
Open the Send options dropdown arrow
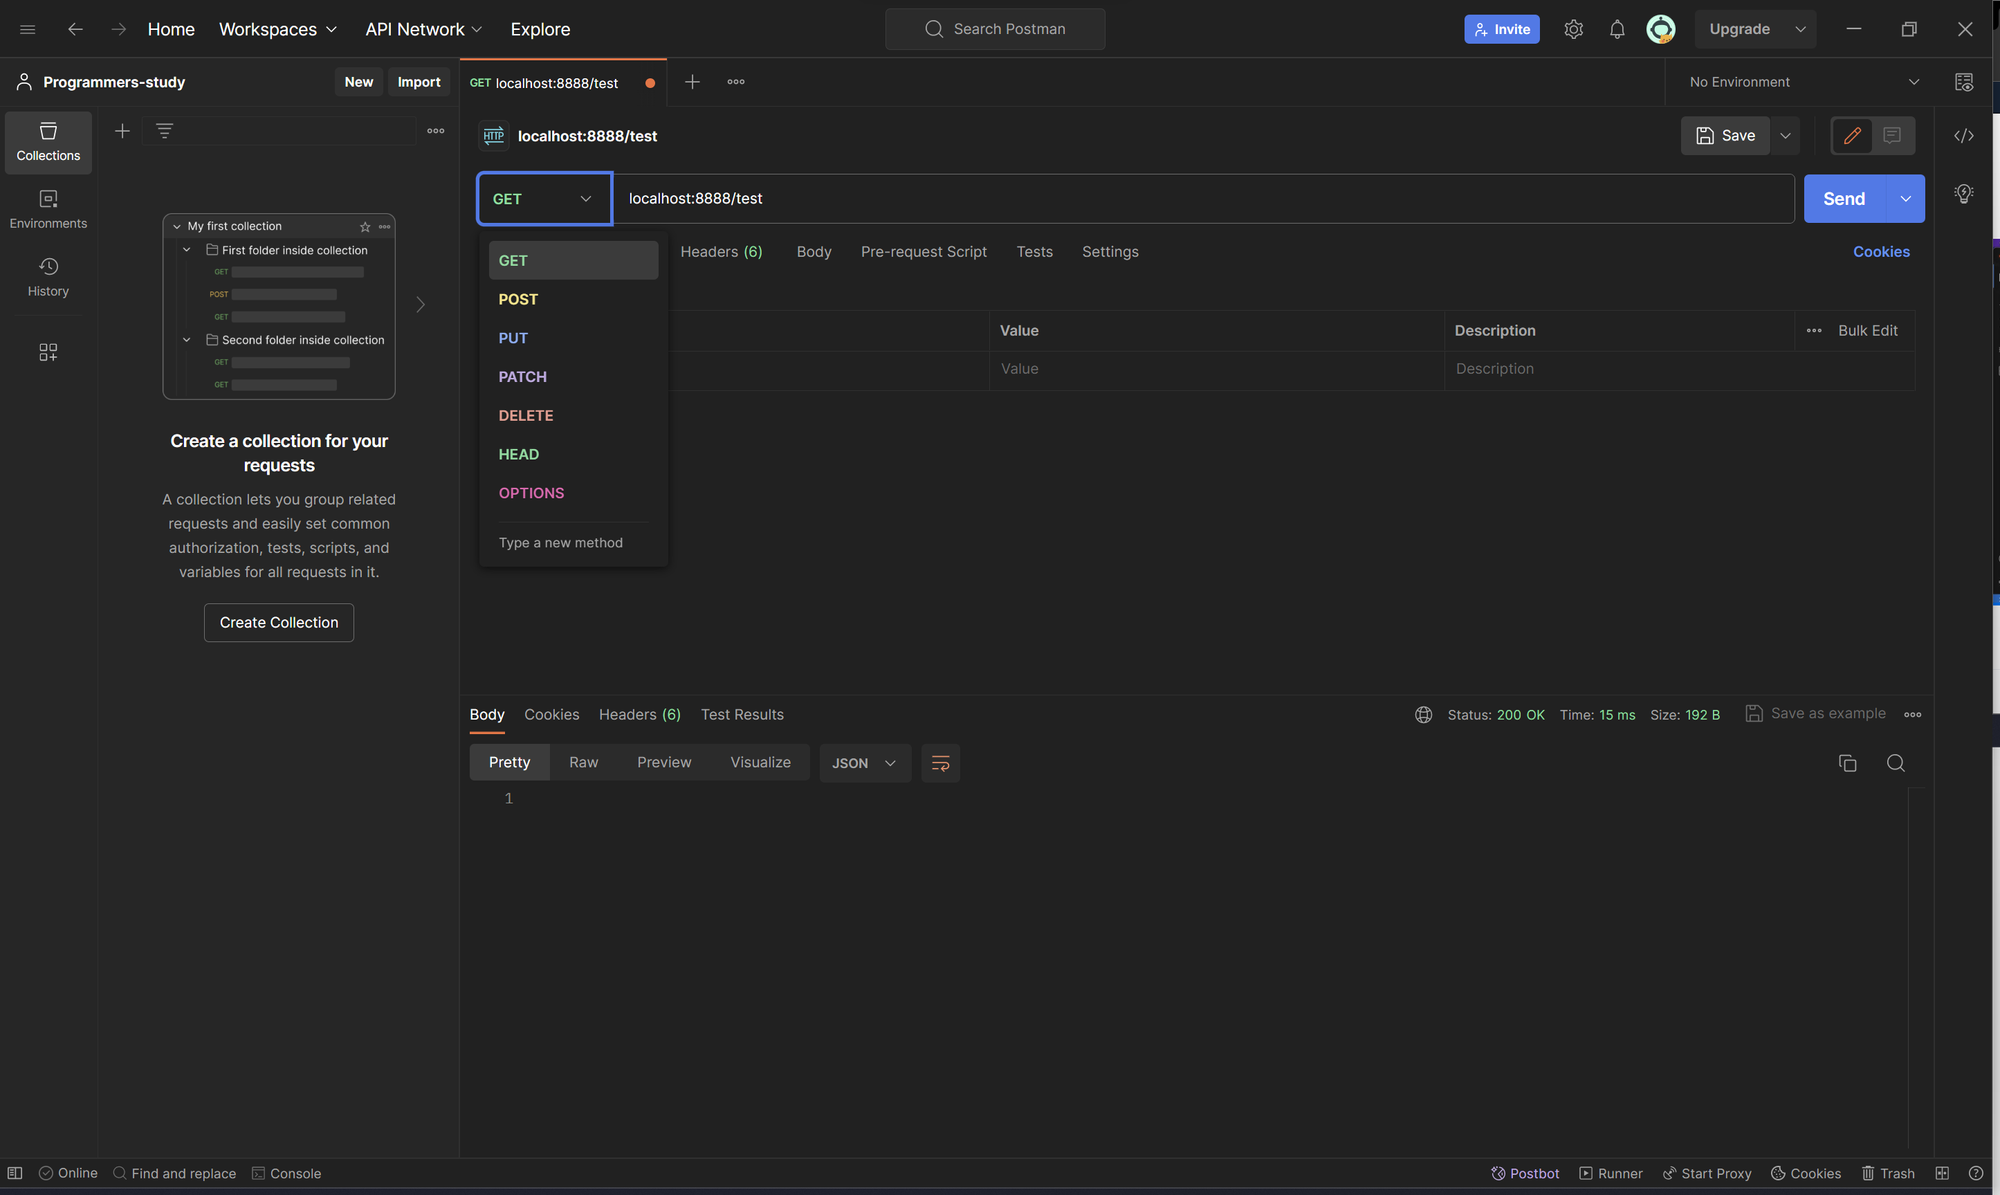[x=1905, y=199]
